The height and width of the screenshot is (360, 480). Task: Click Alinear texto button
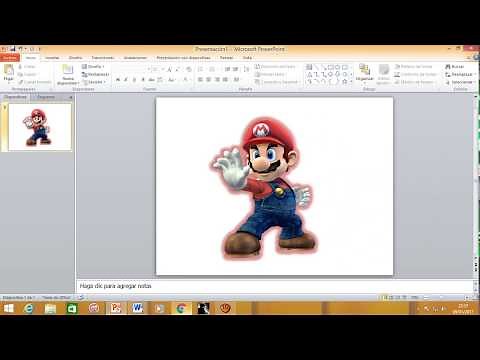(270, 74)
